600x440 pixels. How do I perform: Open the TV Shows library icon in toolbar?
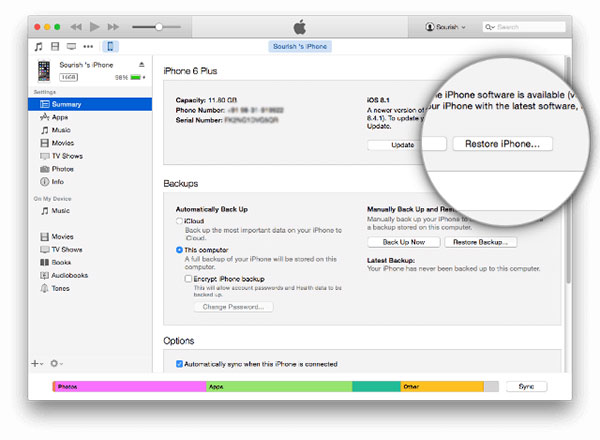pyautogui.click(x=71, y=47)
